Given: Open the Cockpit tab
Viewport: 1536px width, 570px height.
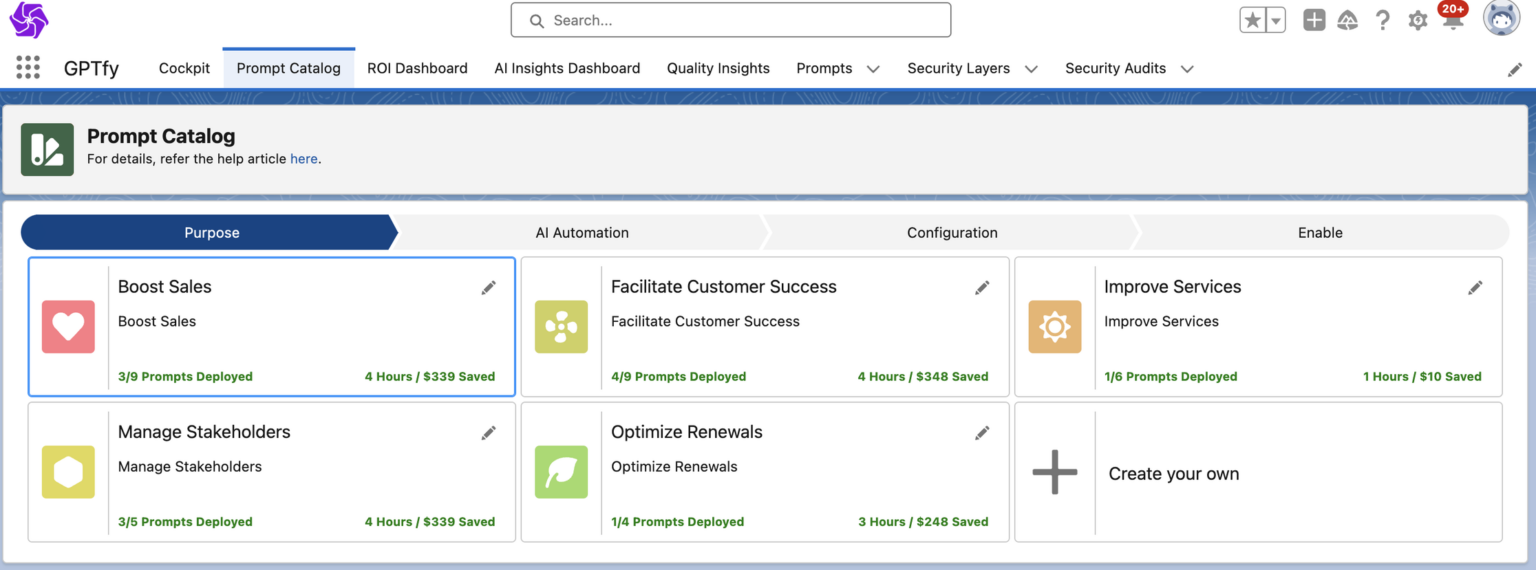Looking at the screenshot, I should (x=184, y=68).
